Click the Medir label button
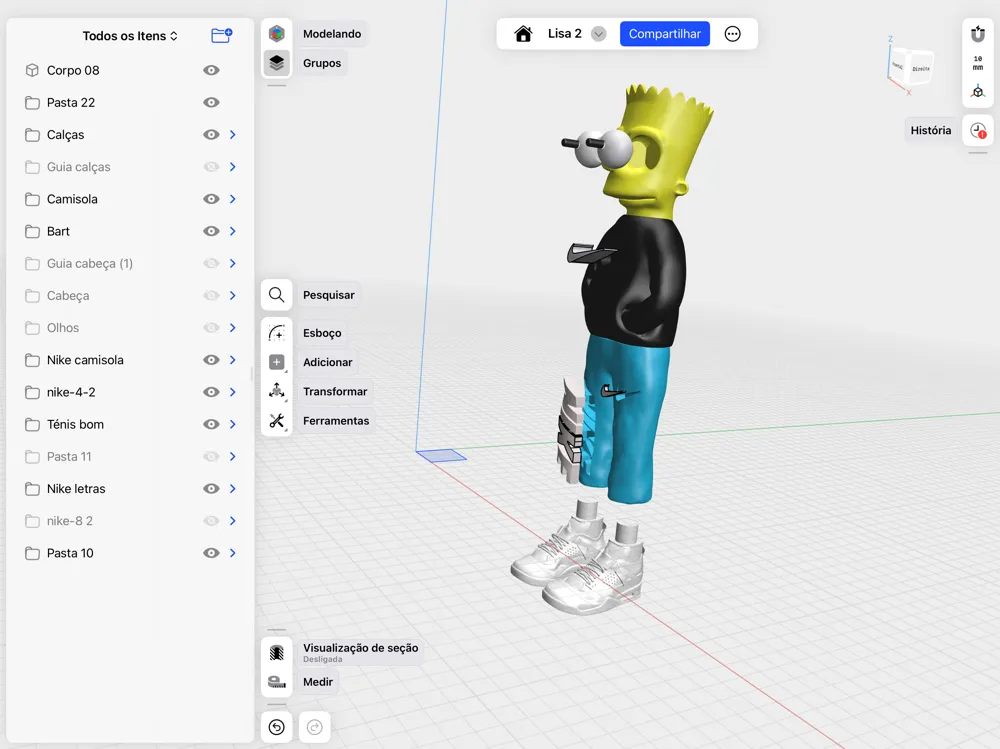The height and width of the screenshot is (749, 1000). (x=318, y=681)
